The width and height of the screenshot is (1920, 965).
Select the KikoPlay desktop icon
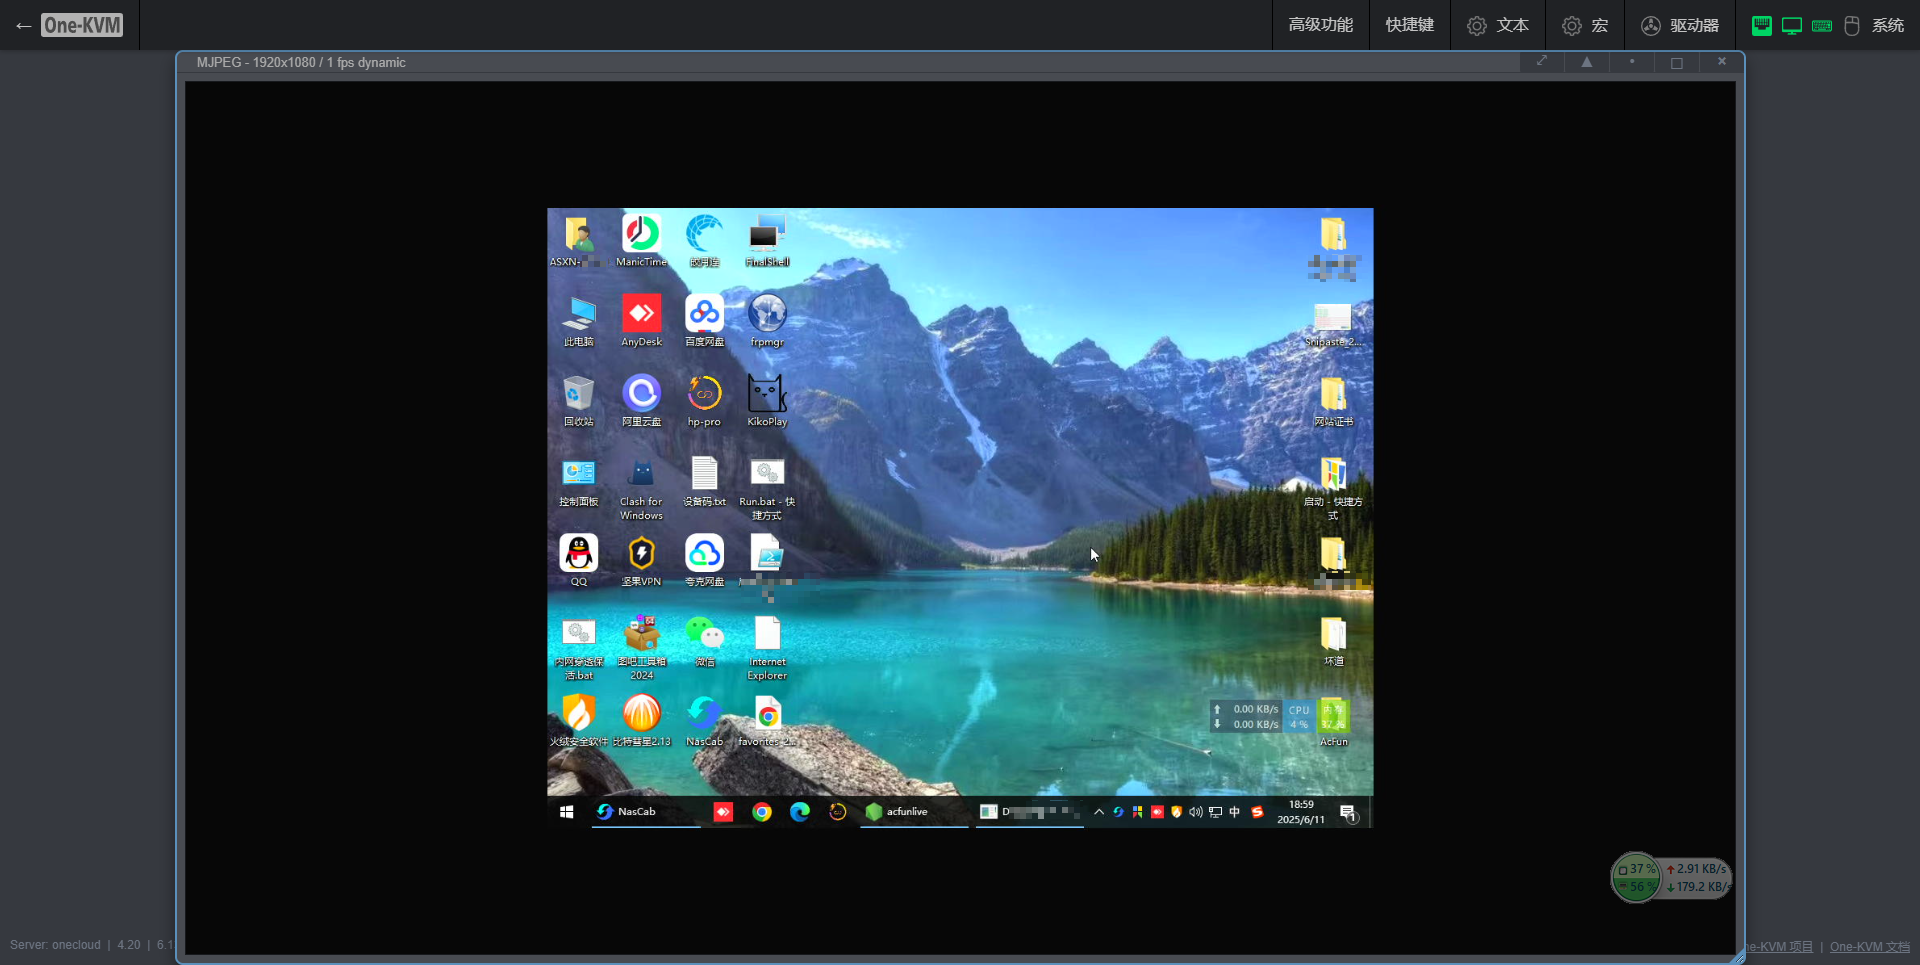(x=767, y=394)
